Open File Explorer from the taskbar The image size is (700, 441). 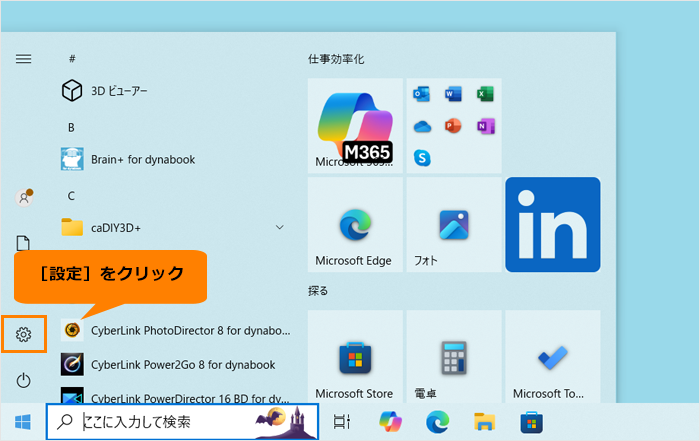point(485,422)
